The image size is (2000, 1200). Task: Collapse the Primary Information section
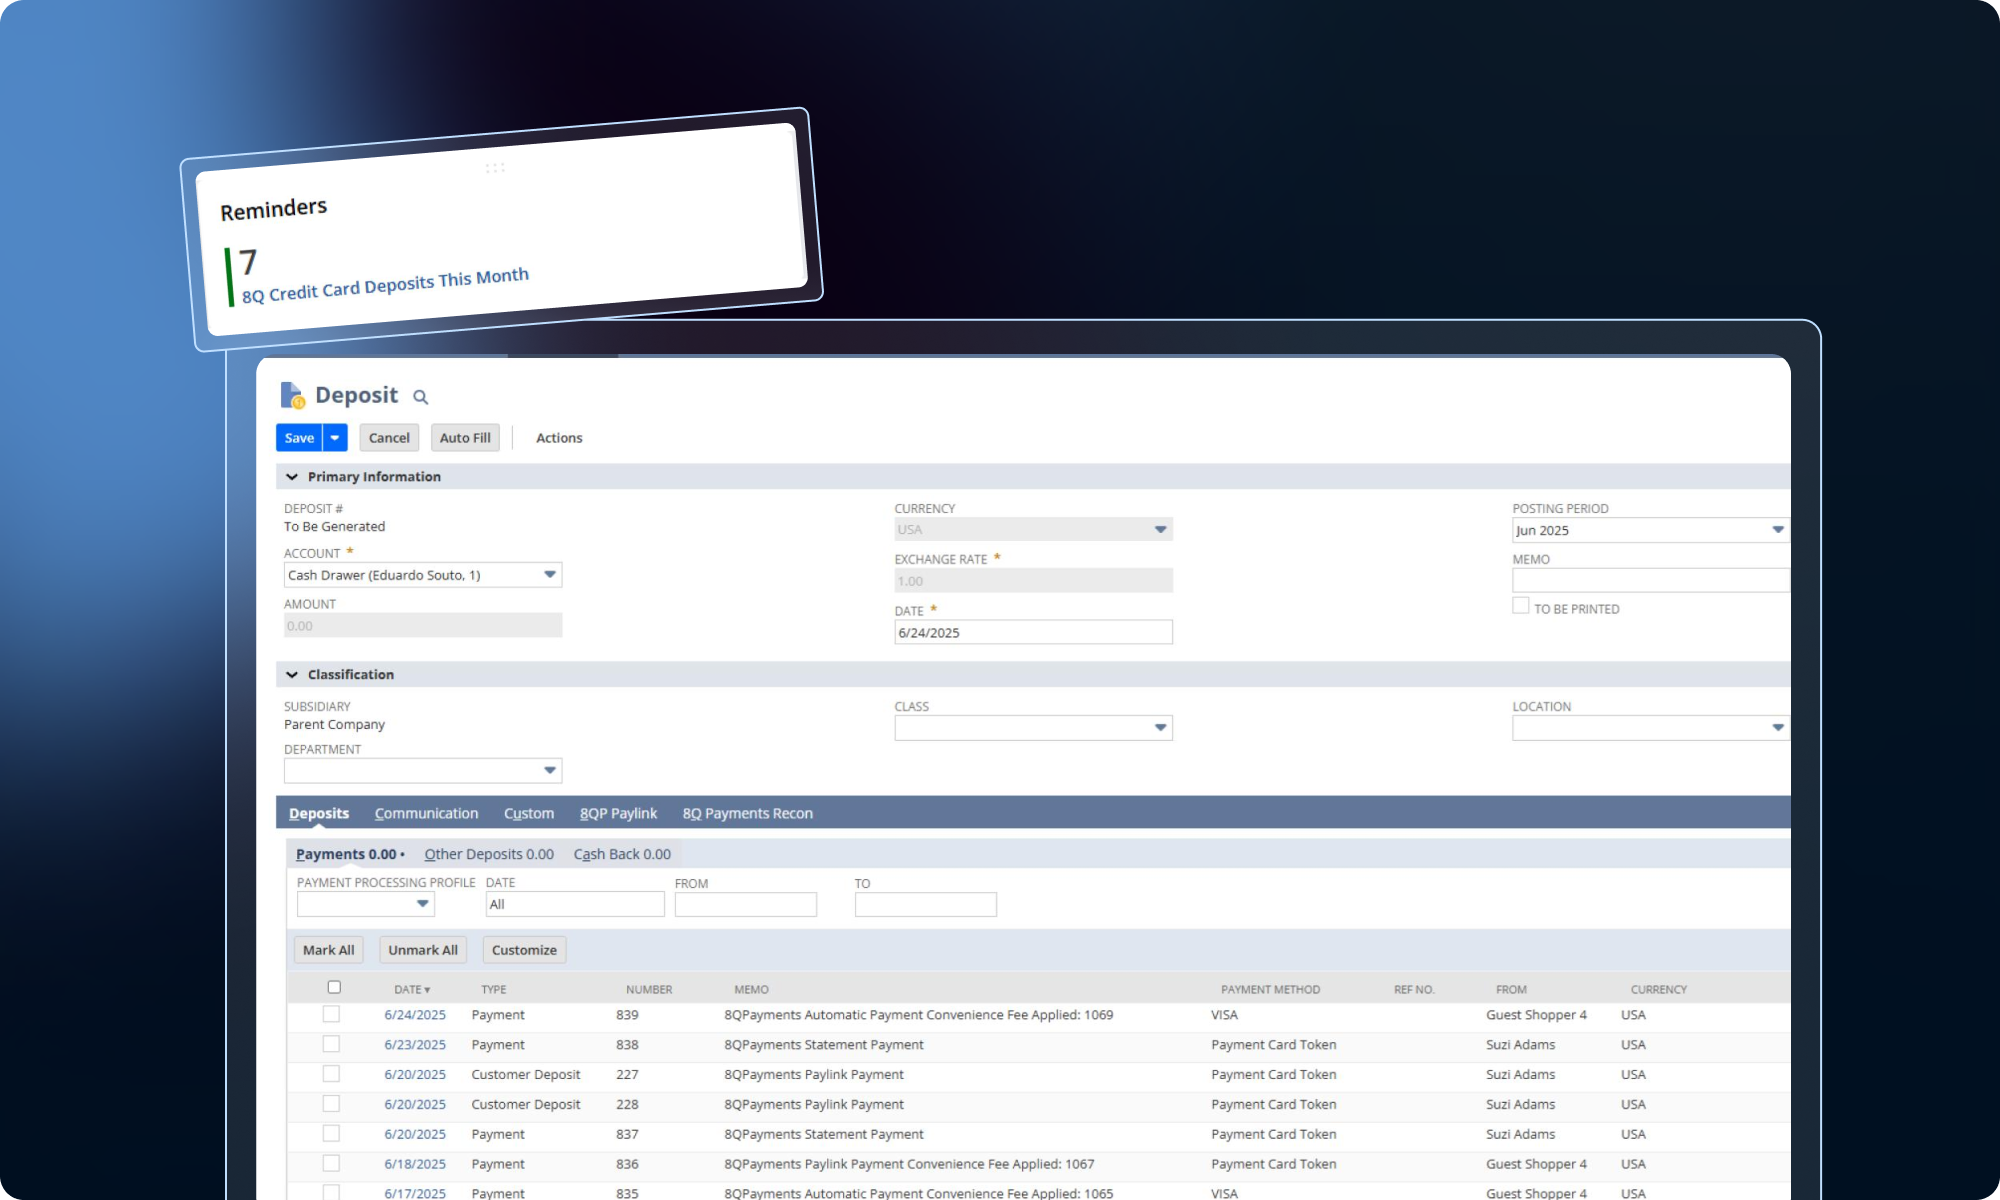click(x=292, y=477)
